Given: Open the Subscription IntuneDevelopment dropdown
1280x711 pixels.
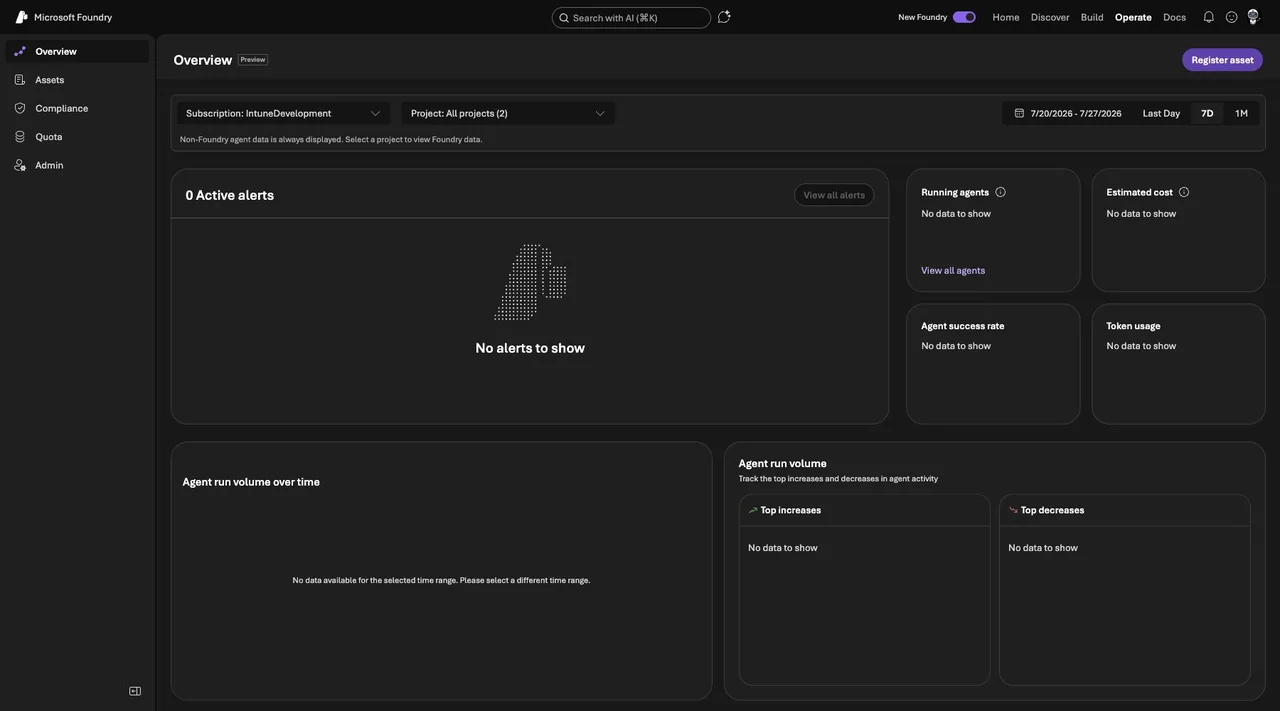Looking at the screenshot, I should pos(284,113).
